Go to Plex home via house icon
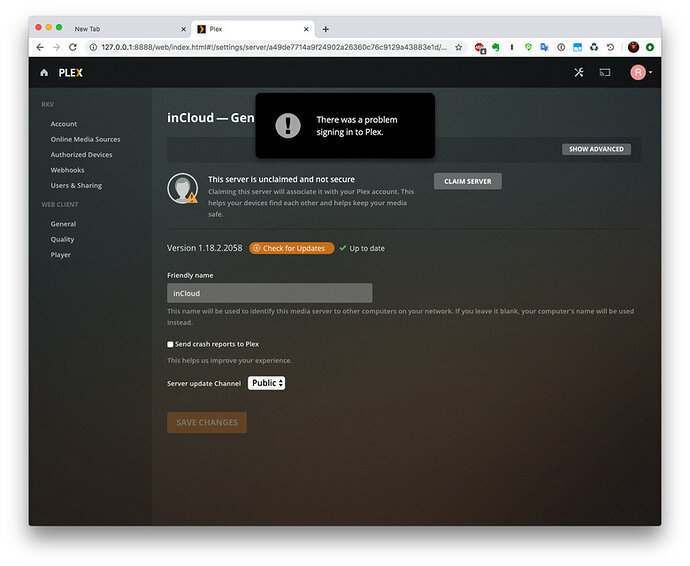 44,73
